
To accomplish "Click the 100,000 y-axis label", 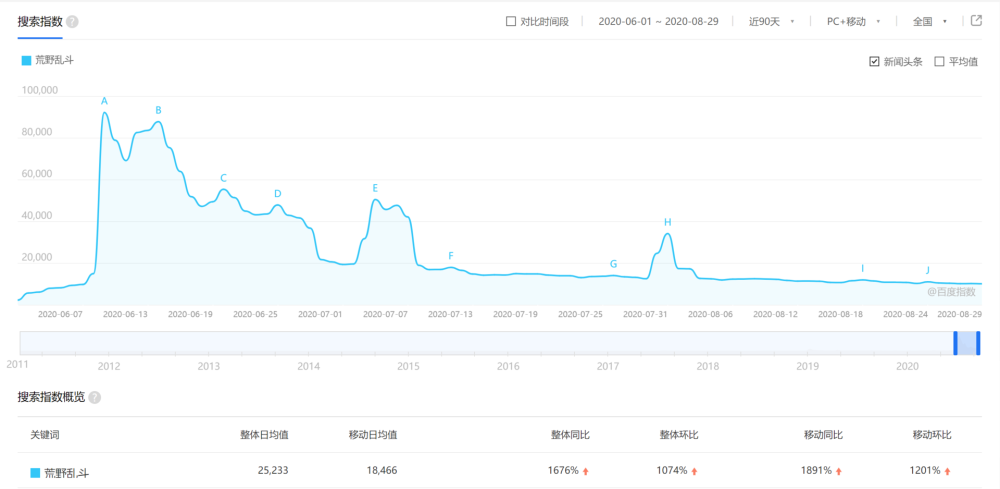I will 40,90.
